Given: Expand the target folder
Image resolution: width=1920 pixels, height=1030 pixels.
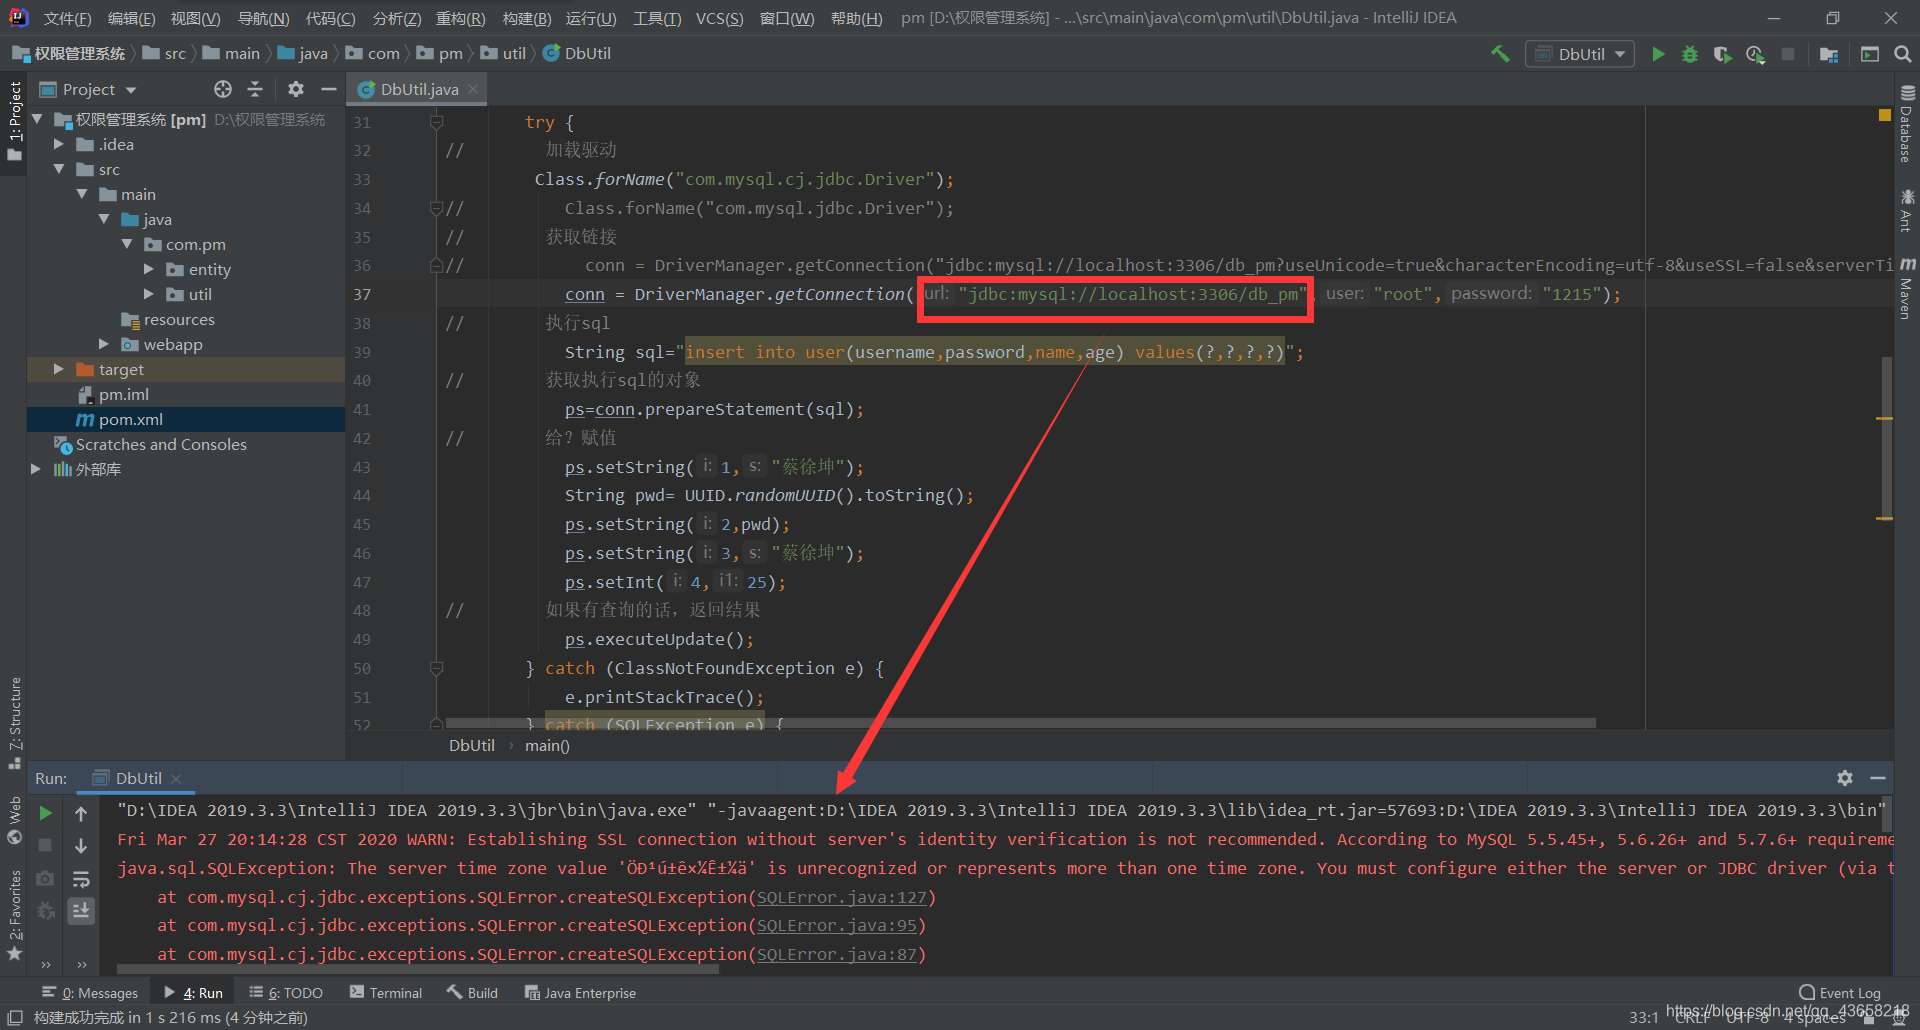Looking at the screenshot, I should pos(59,369).
